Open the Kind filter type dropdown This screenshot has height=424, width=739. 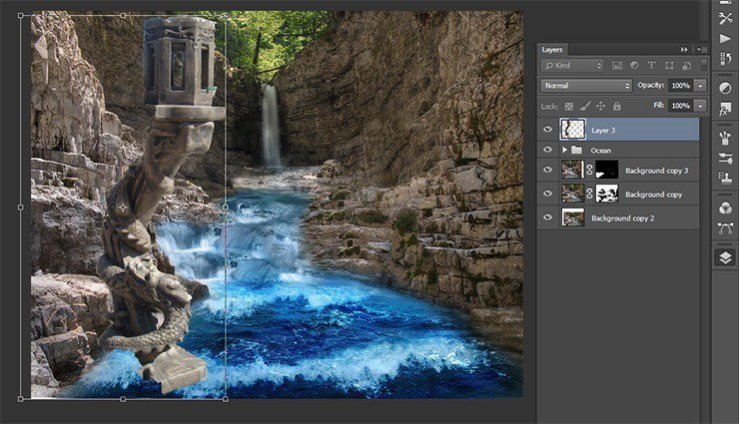coord(572,66)
